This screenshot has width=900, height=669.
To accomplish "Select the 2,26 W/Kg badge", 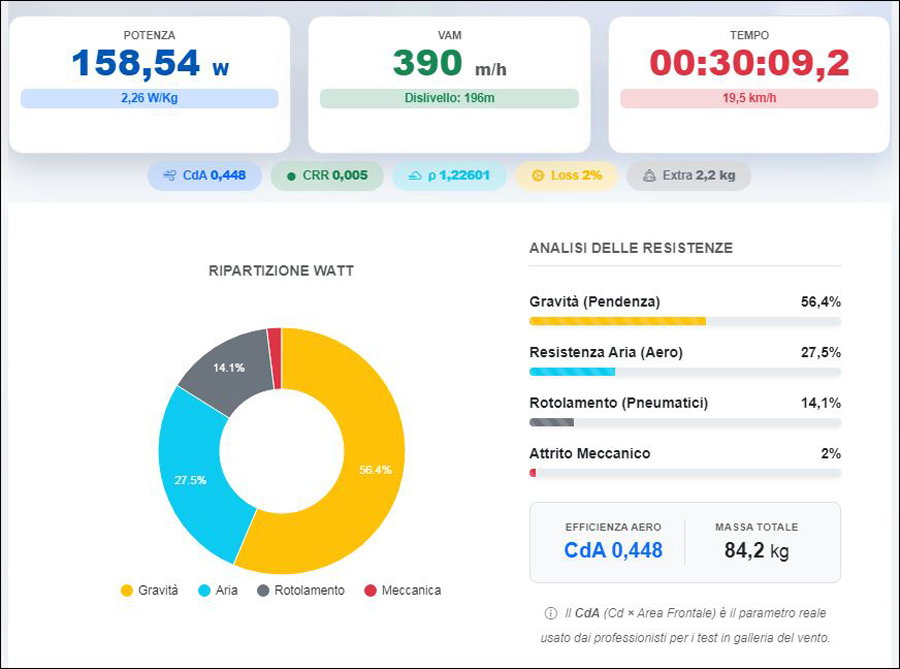I will point(149,98).
